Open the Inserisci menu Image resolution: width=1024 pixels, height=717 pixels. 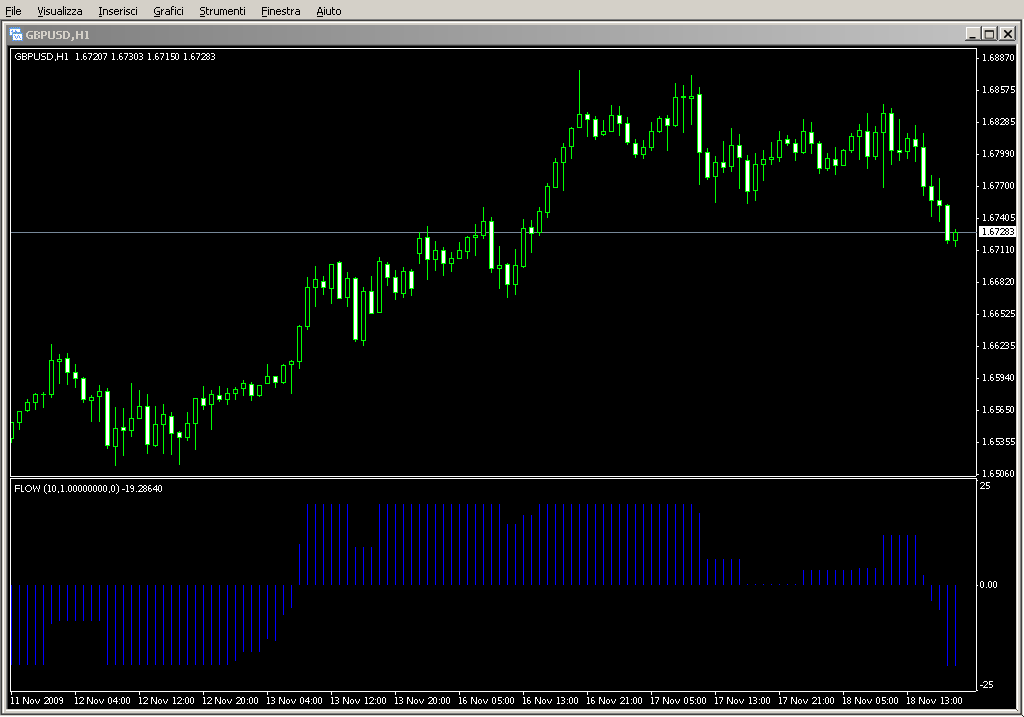[119, 11]
